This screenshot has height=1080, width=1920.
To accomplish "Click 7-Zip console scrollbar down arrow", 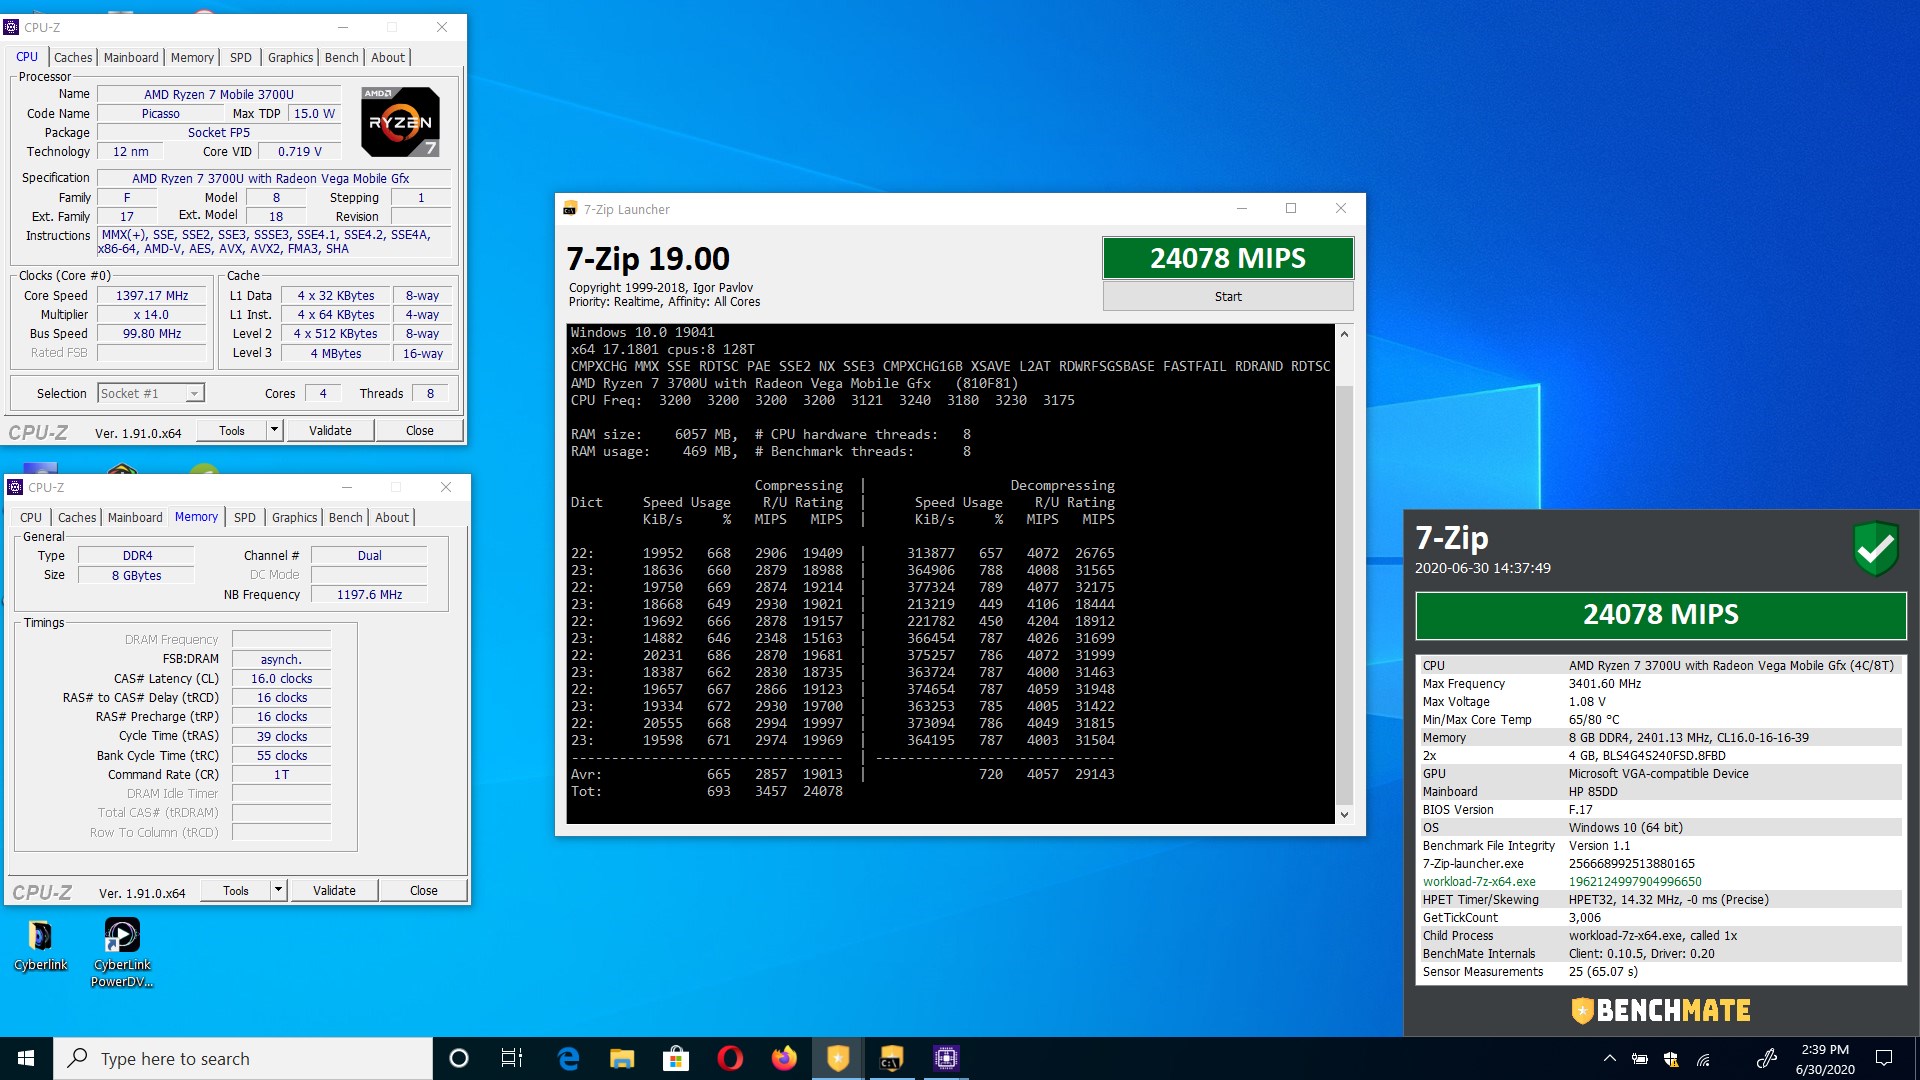I will (1344, 815).
